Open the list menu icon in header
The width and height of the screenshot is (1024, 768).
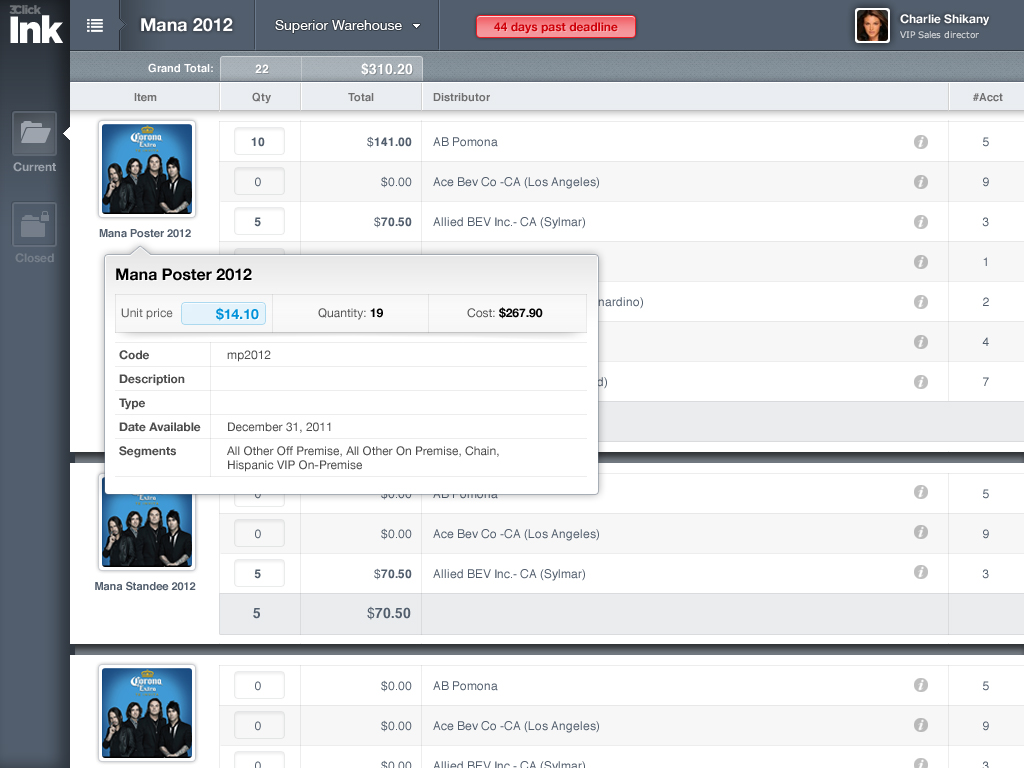tap(95, 25)
